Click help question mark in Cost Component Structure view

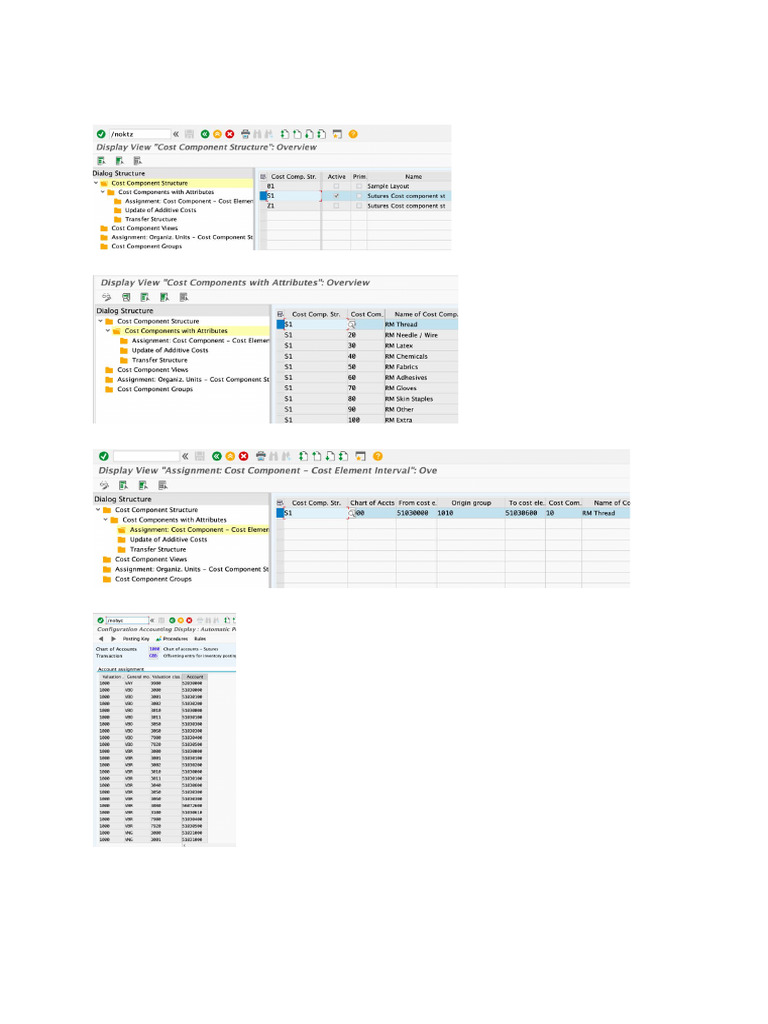pyautogui.click(x=353, y=134)
